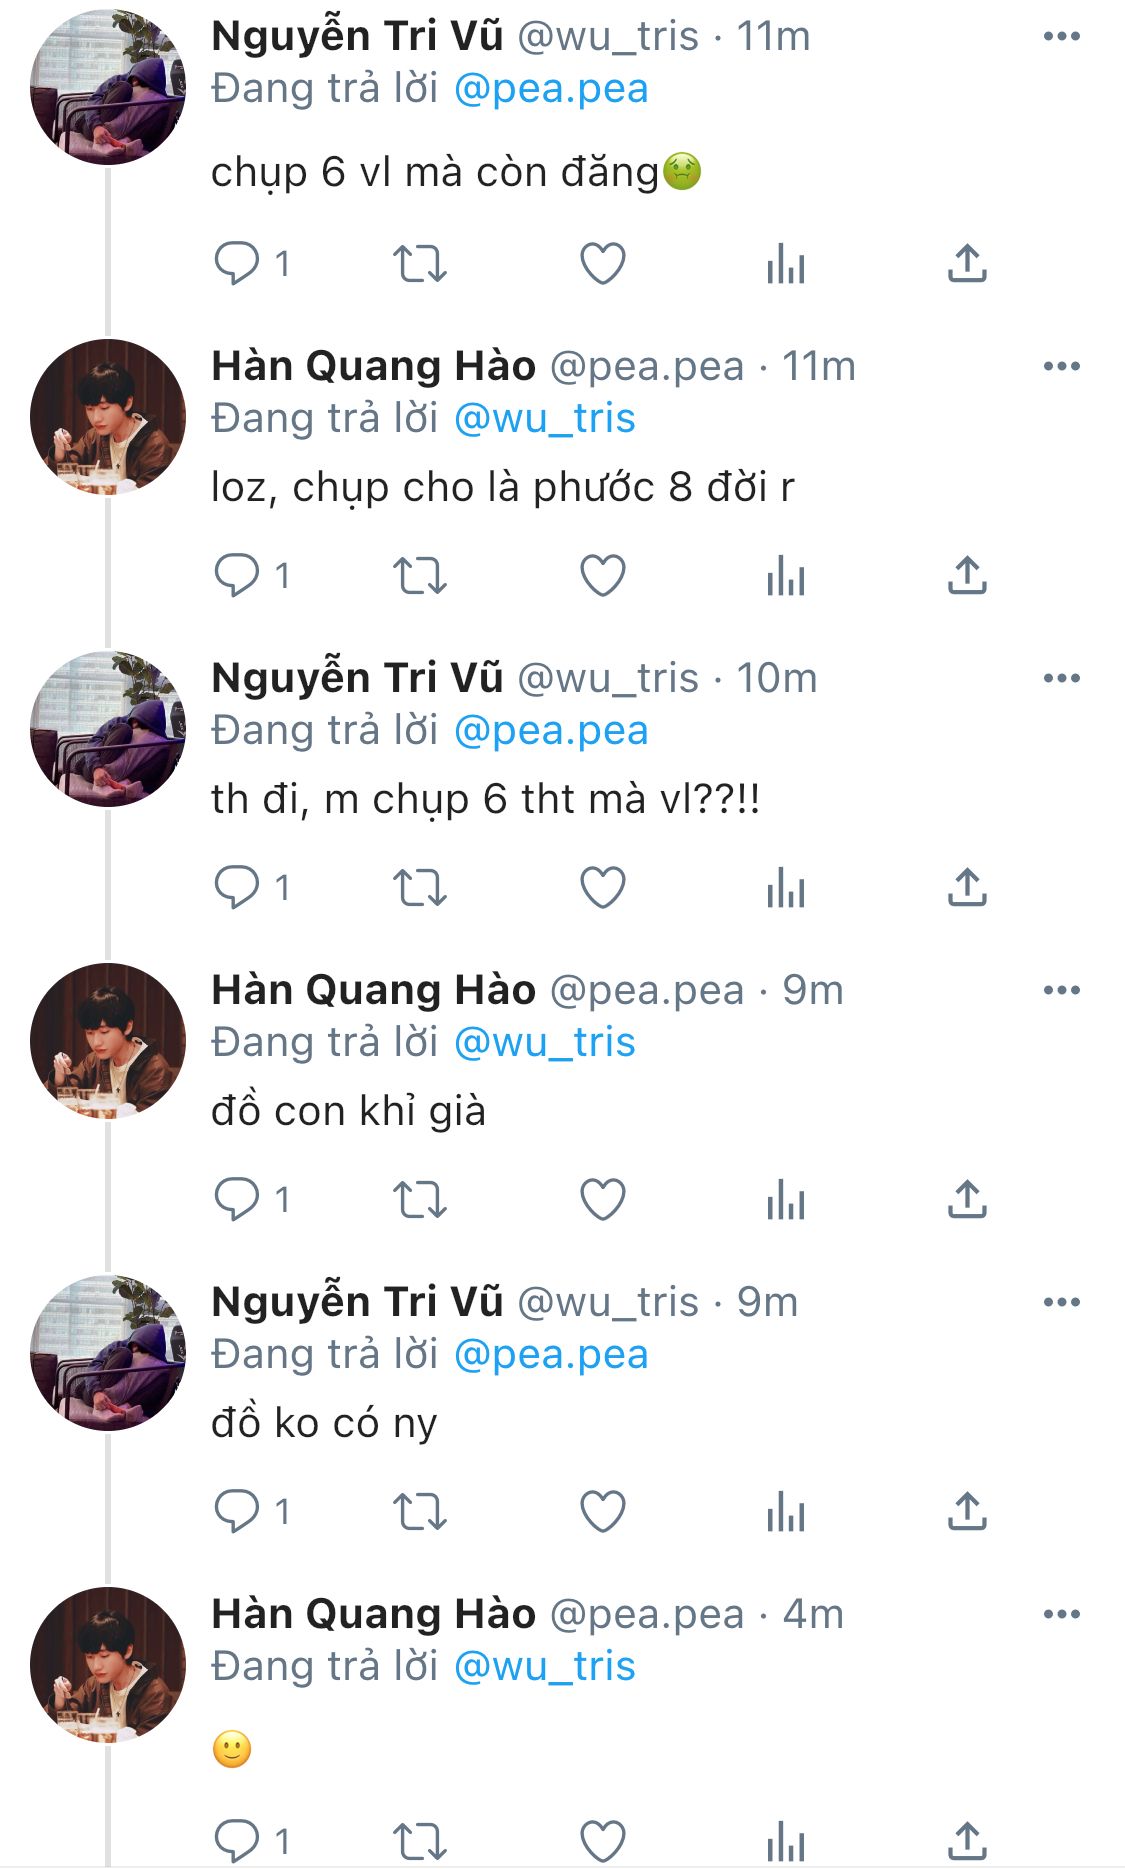The width and height of the screenshot is (1125, 1869).
Task: Reply to the tweet "chụp 6 vl mà còn đăng"
Action: click(237, 264)
